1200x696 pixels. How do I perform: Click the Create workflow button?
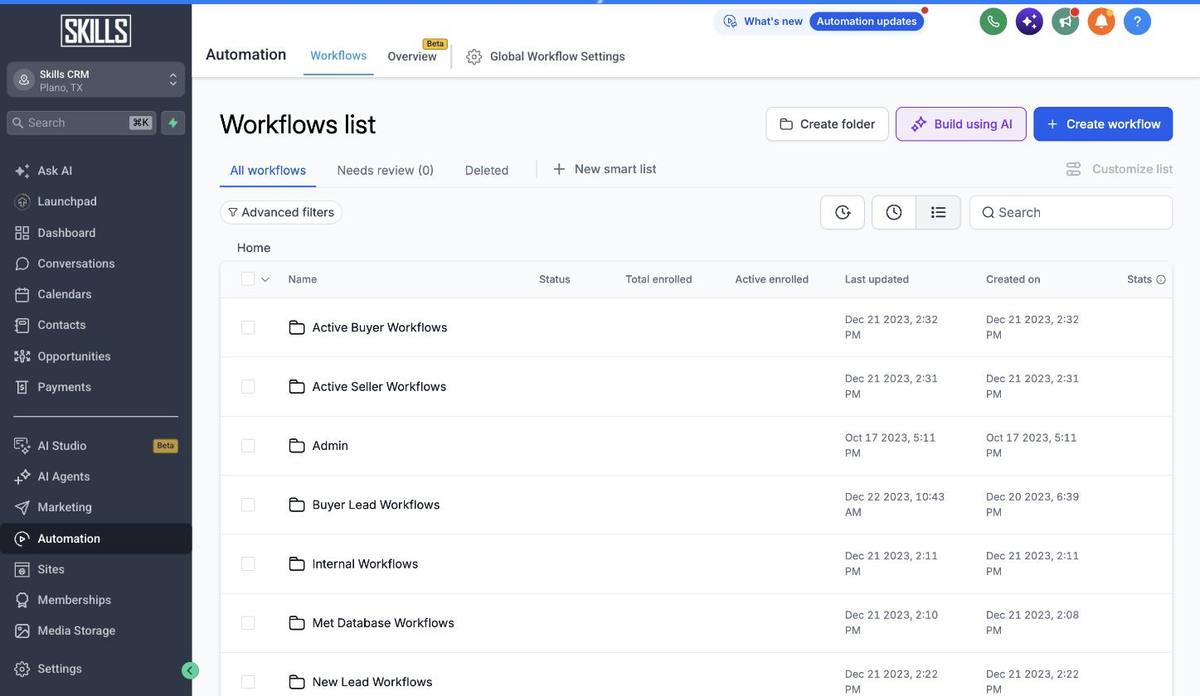tap(1103, 124)
